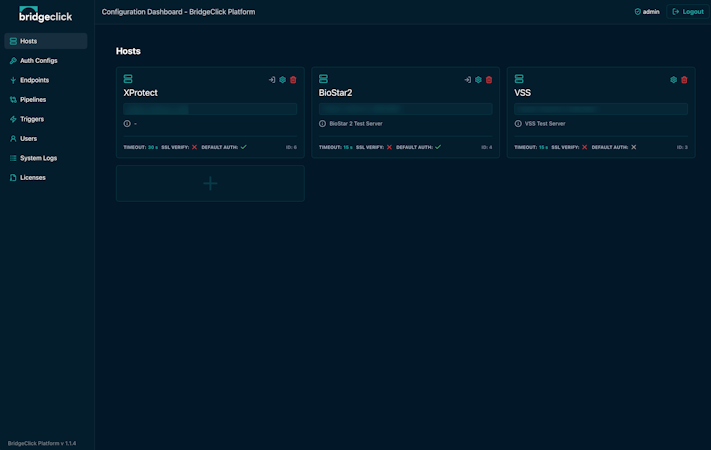Viewport: 711px width, 450px height.
Task: Click the info icon on VSS card
Action: coord(518,123)
